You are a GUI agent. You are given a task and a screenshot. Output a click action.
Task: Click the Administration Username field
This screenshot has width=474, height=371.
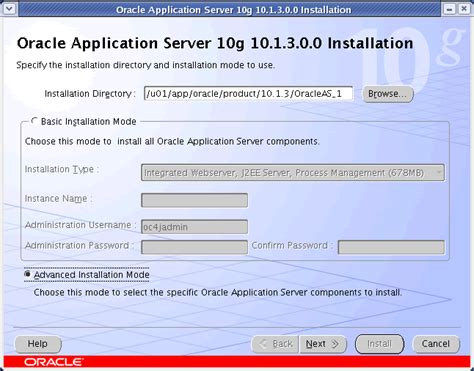(x=194, y=227)
